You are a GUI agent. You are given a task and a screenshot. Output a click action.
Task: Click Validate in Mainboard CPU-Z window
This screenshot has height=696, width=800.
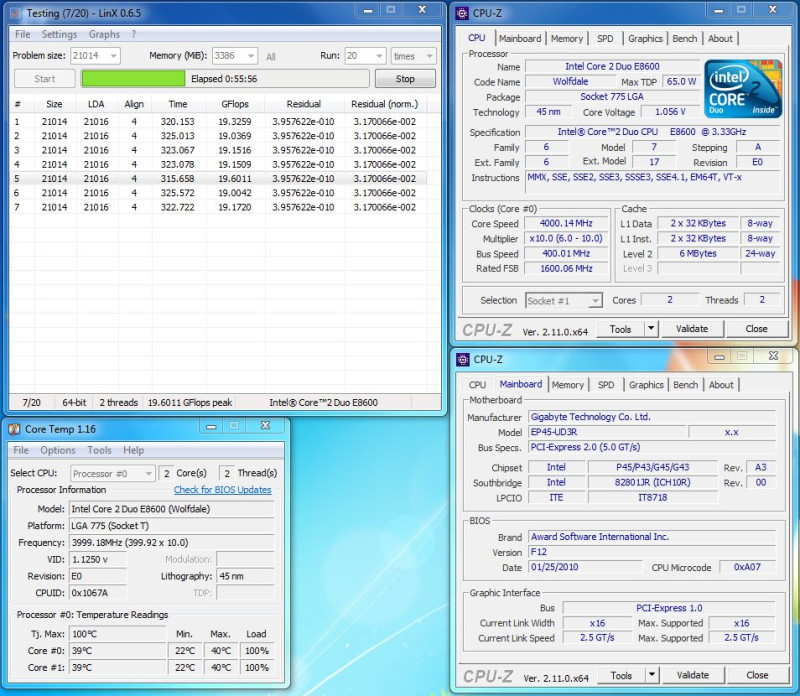pos(693,675)
